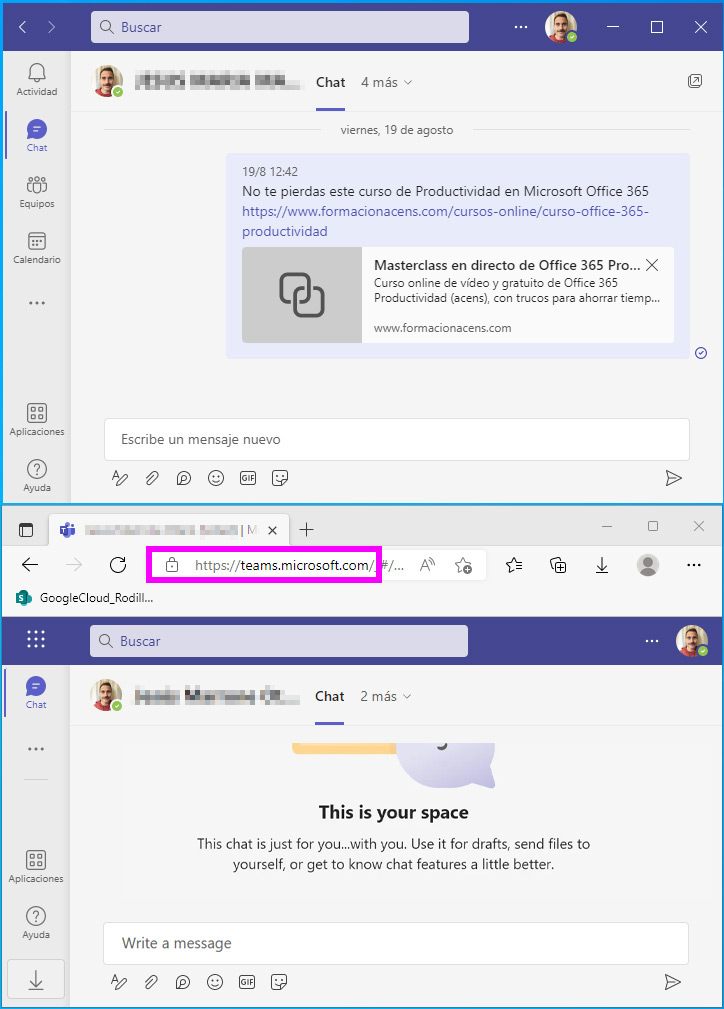The width and height of the screenshot is (724, 1009).
Task: Dismiss the Masterclass link preview card
Action: (652, 265)
